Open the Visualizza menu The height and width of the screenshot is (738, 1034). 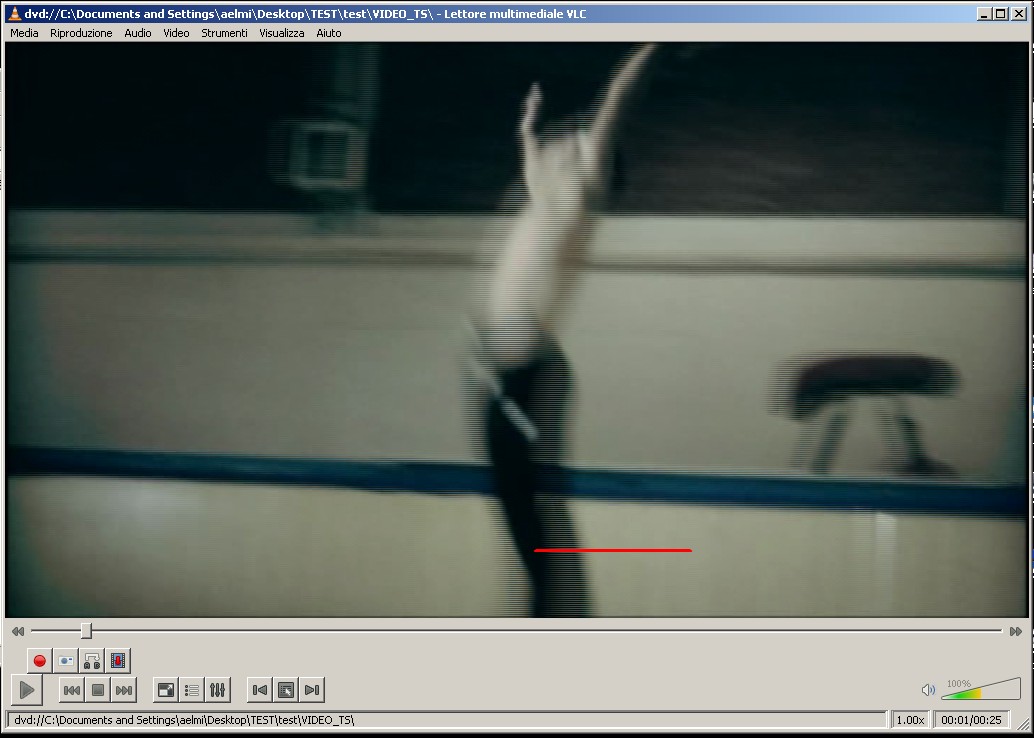tap(282, 33)
